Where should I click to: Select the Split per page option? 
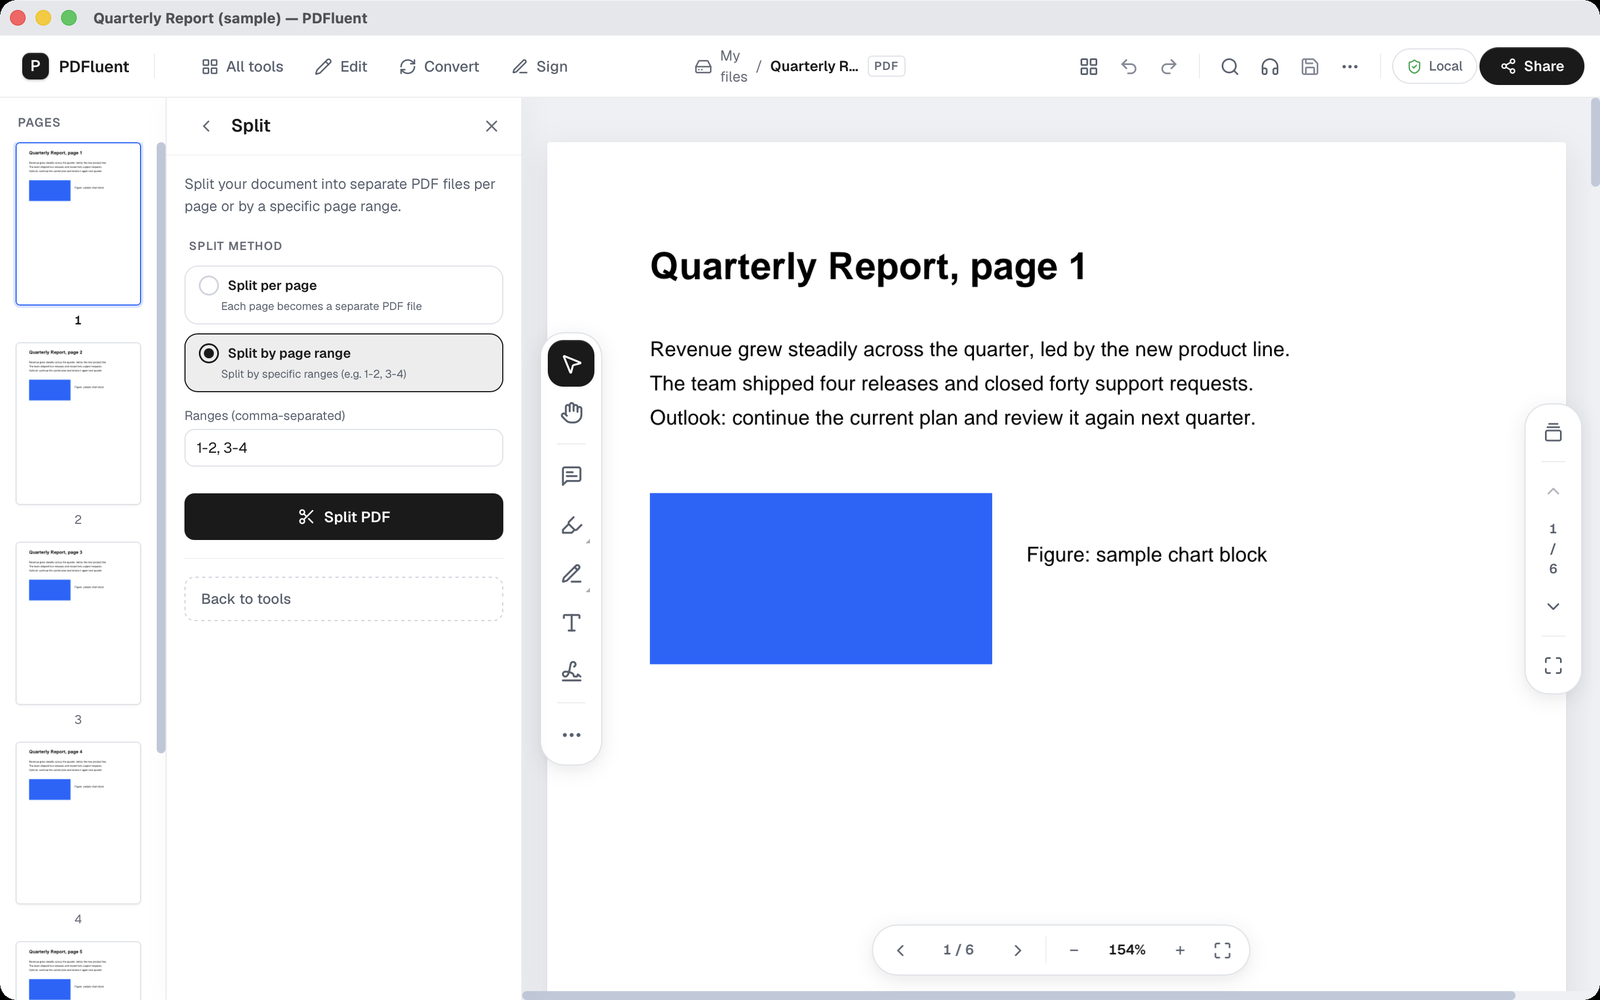point(343,295)
